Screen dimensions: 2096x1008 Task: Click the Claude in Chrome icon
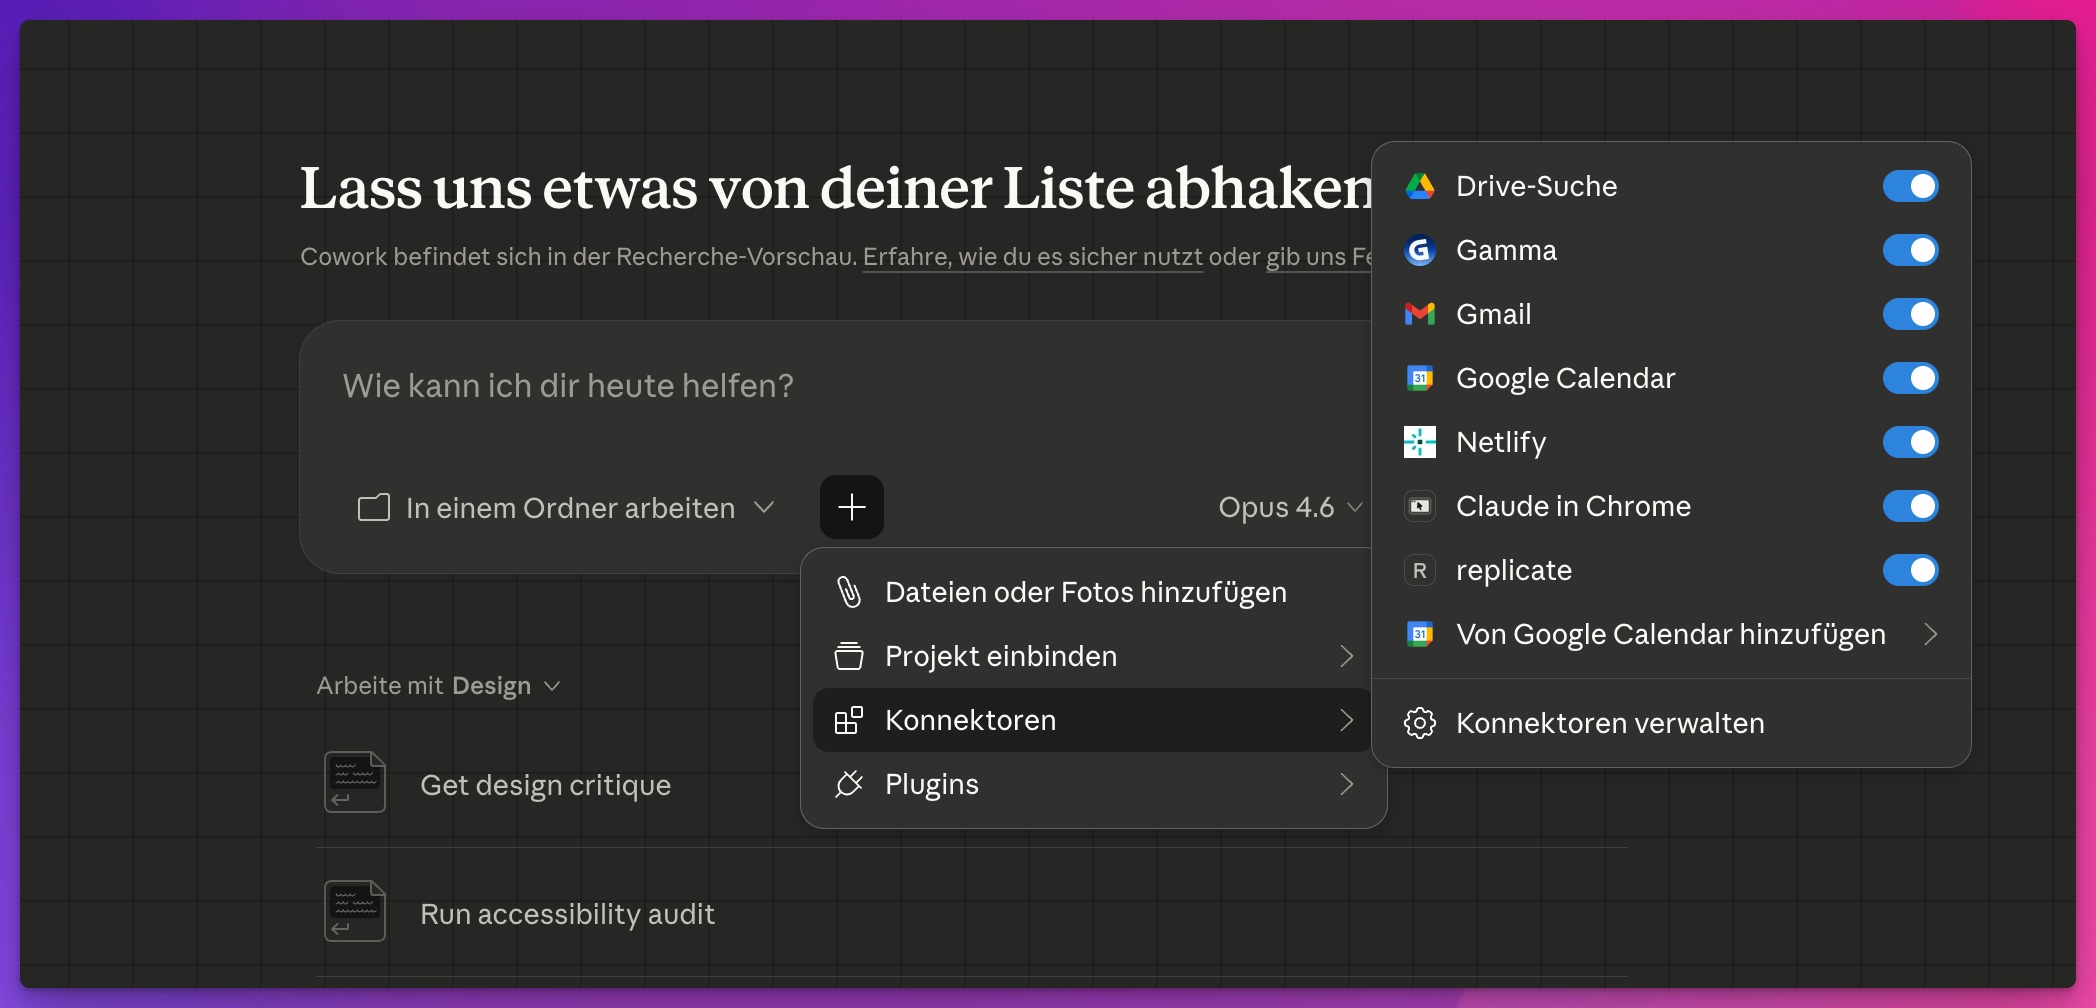coord(1420,506)
